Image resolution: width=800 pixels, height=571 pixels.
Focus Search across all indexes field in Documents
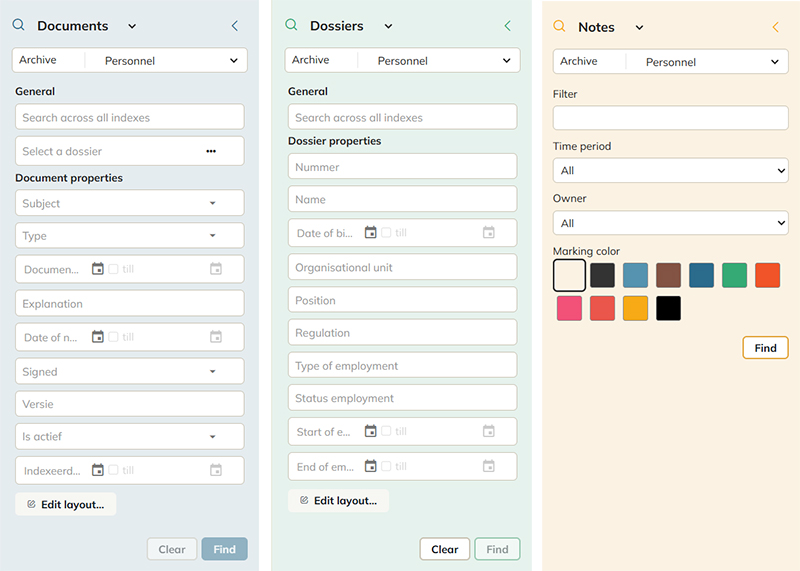130,117
